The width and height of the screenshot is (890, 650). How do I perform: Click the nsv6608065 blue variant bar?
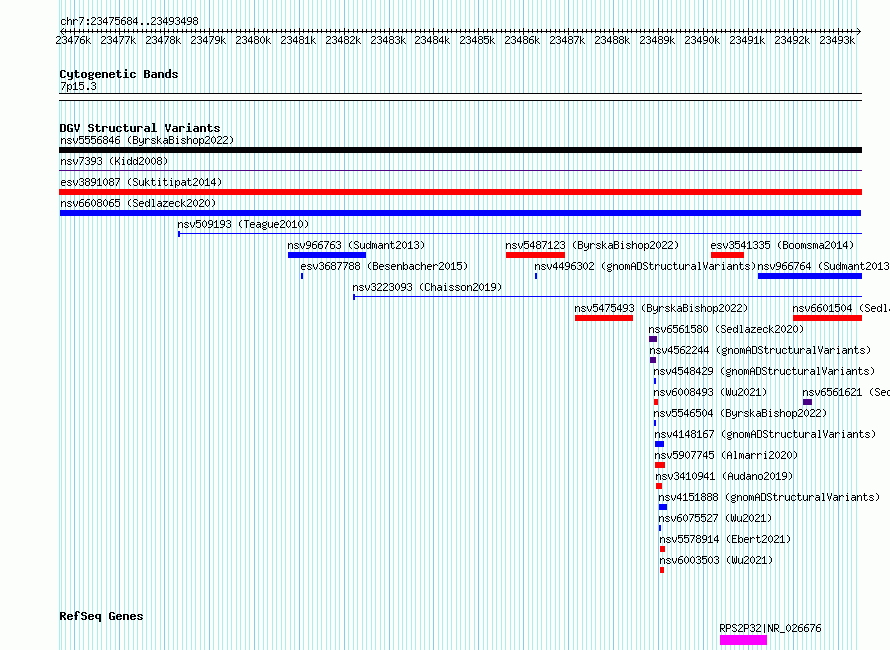pyautogui.click(x=460, y=213)
